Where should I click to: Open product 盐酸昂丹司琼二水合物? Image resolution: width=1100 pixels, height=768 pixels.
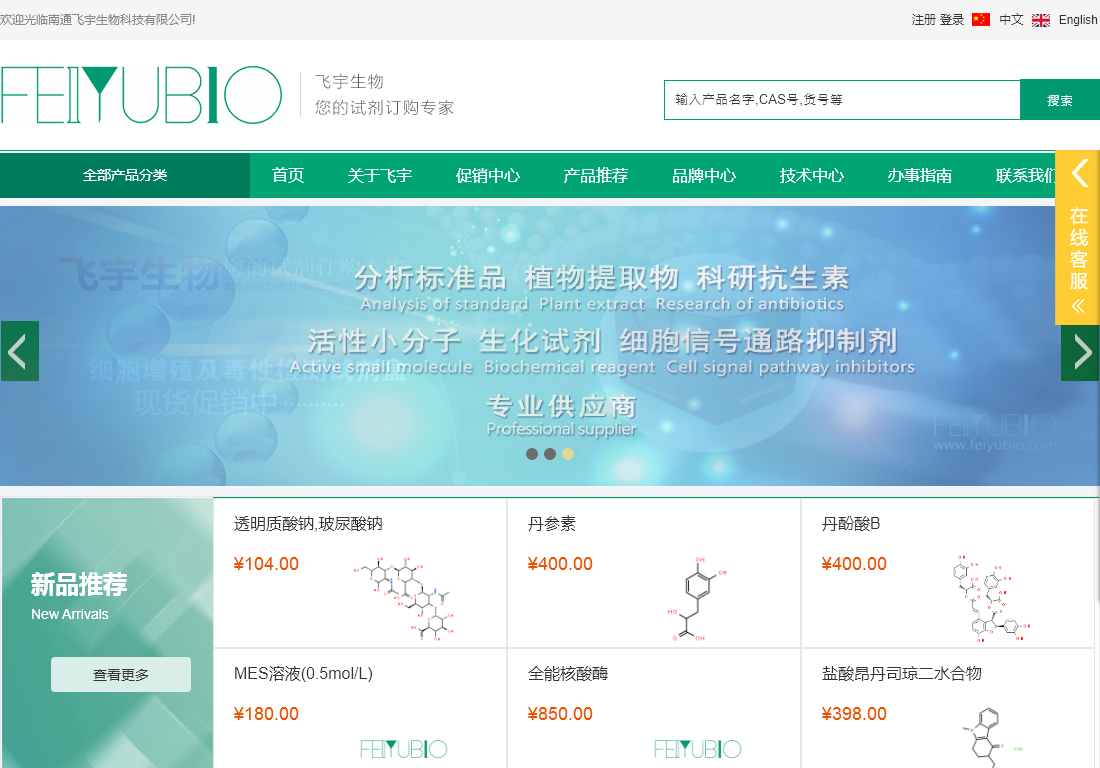[x=901, y=674]
